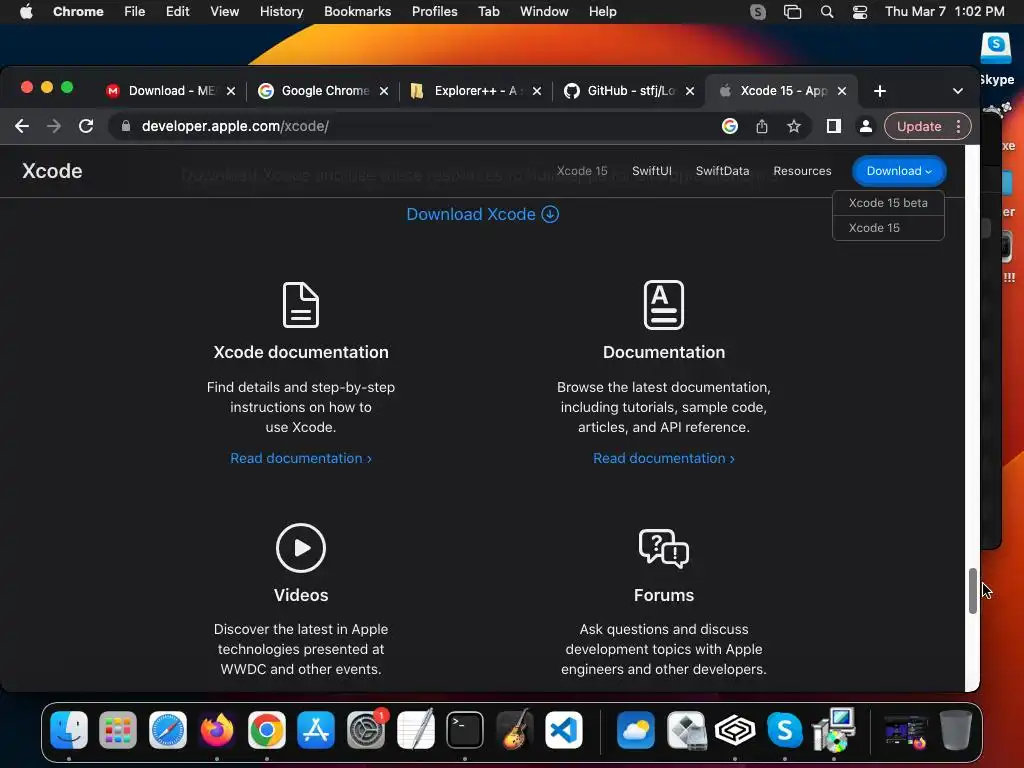
Task: Open the Profiles menu
Action: click(x=434, y=12)
